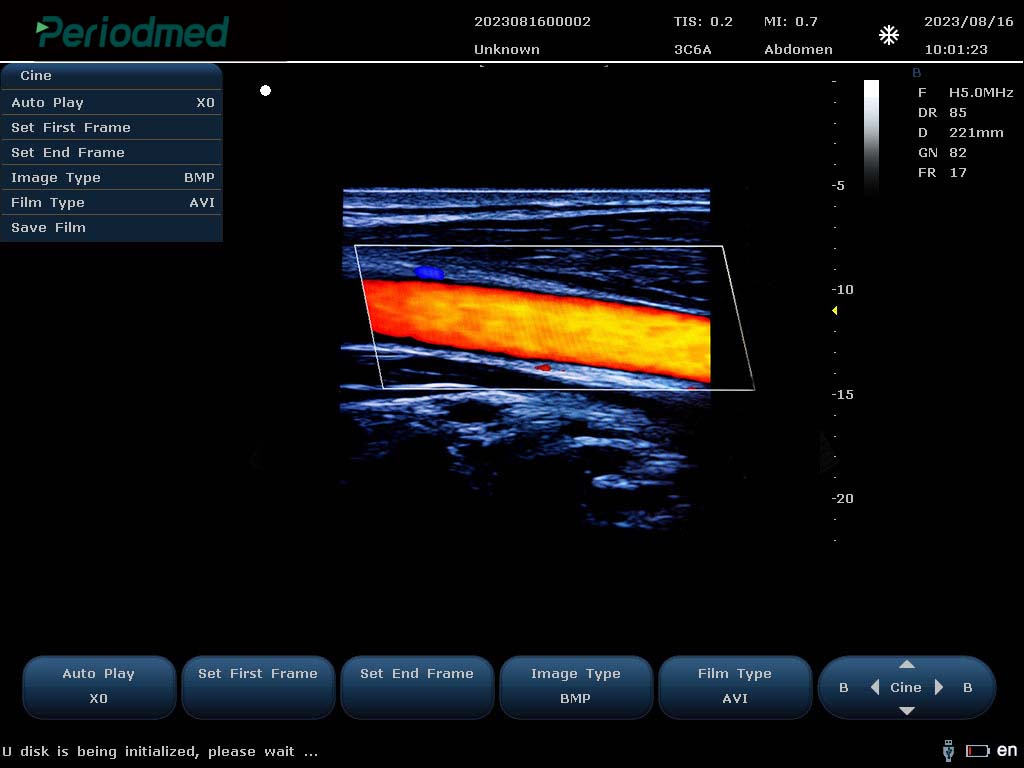
Task: Toggle the bottom Auto Play X0 button
Action: pos(98,686)
